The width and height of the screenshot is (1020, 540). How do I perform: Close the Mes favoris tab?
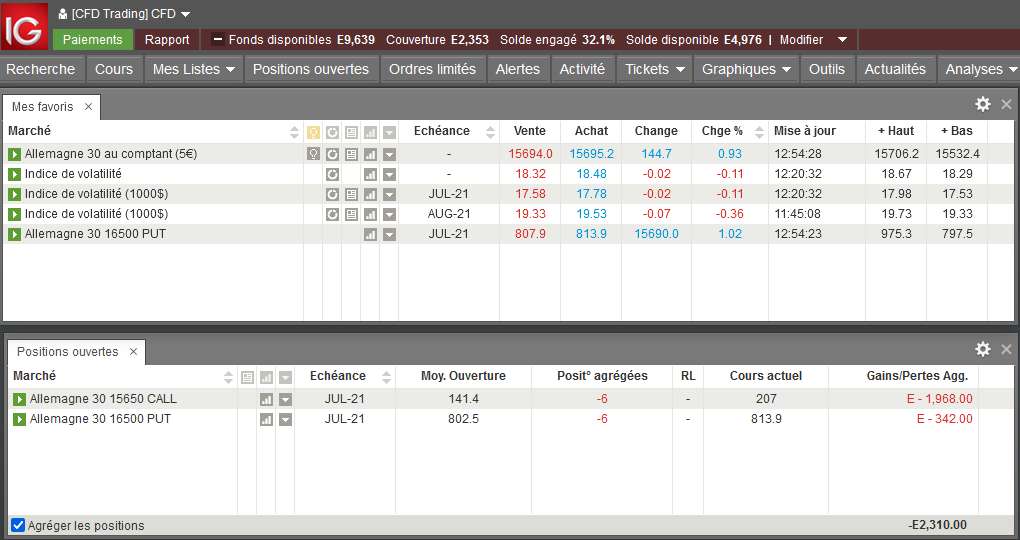(x=88, y=106)
